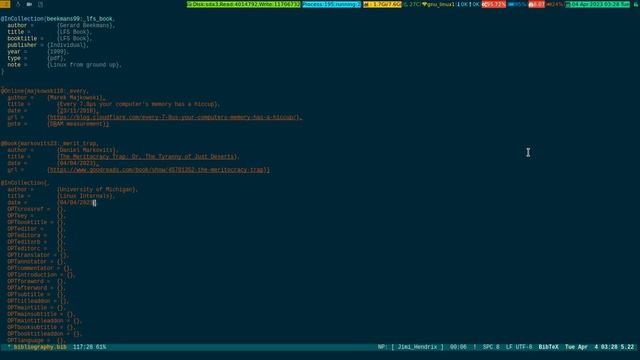The image size is (640, 360).
Task: Click the date {23/11/2018} value
Action: [x=78, y=111]
